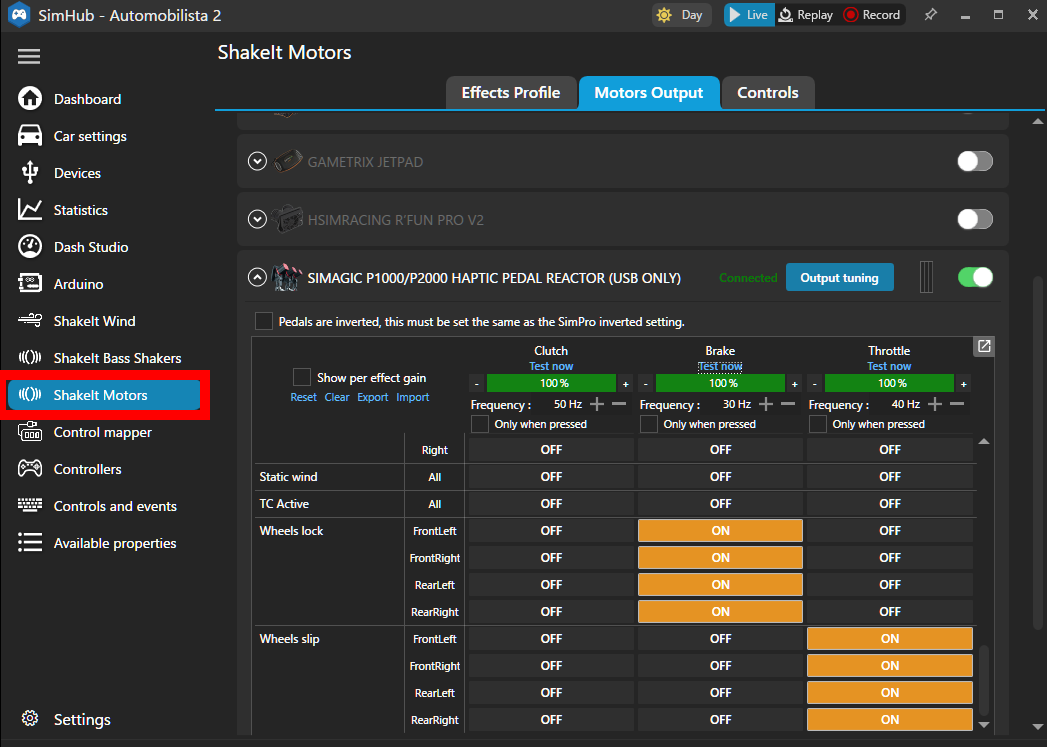Click Test now under Throttle
Viewport: 1047px width, 747px height.
coord(889,366)
